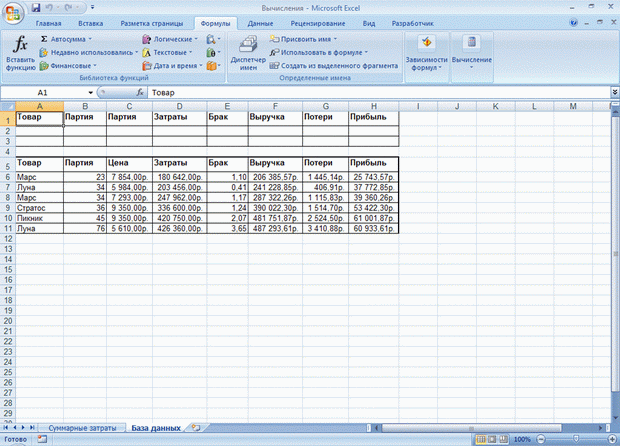This screenshot has height=446, width=620.
Task: Open the Разработчик tab
Action: click(x=413, y=23)
